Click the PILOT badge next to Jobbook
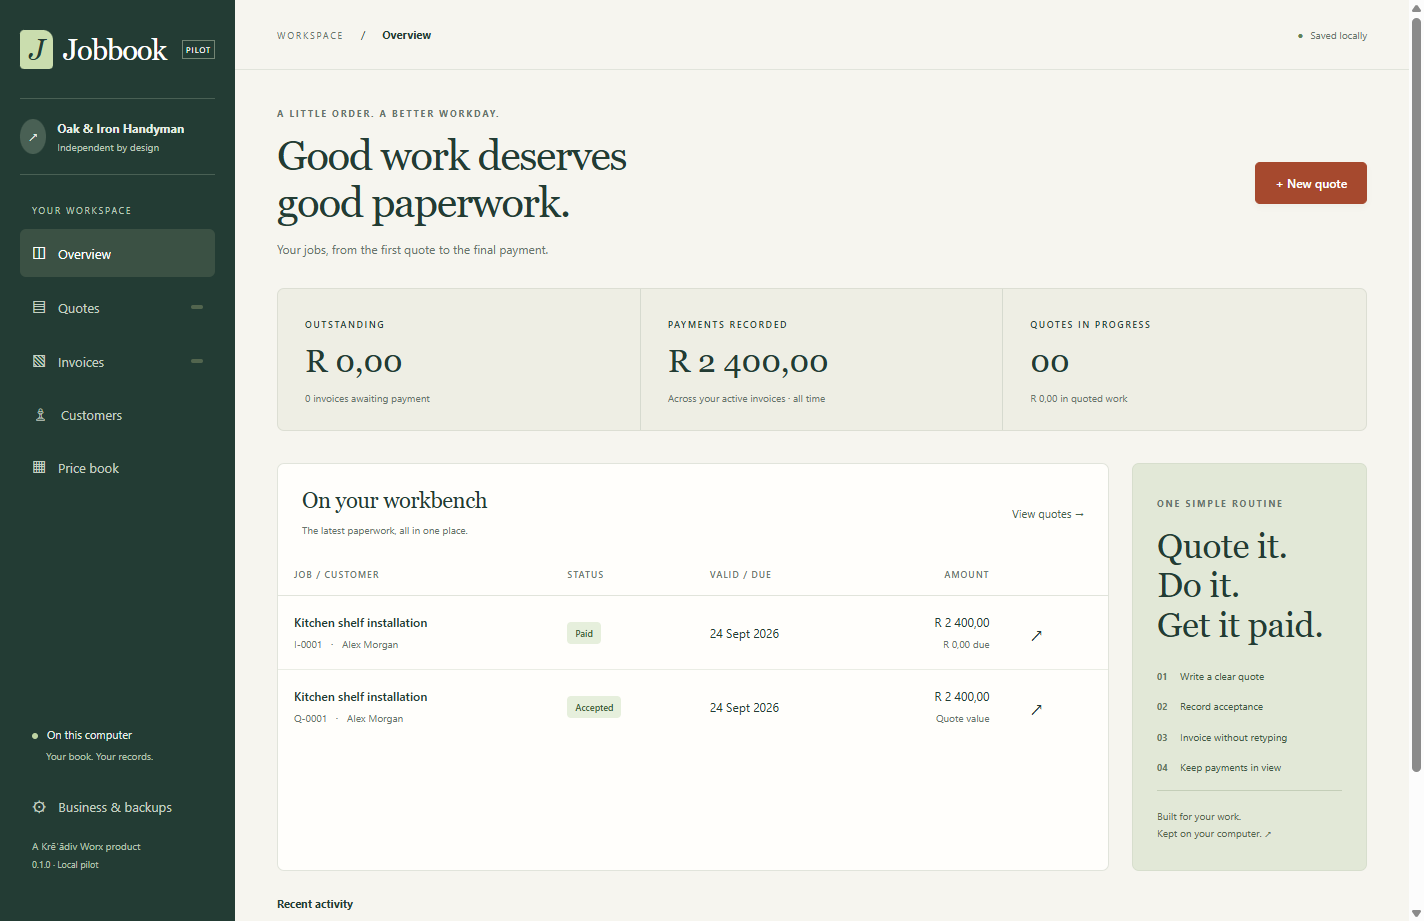The width and height of the screenshot is (1424, 921). click(198, 50)
